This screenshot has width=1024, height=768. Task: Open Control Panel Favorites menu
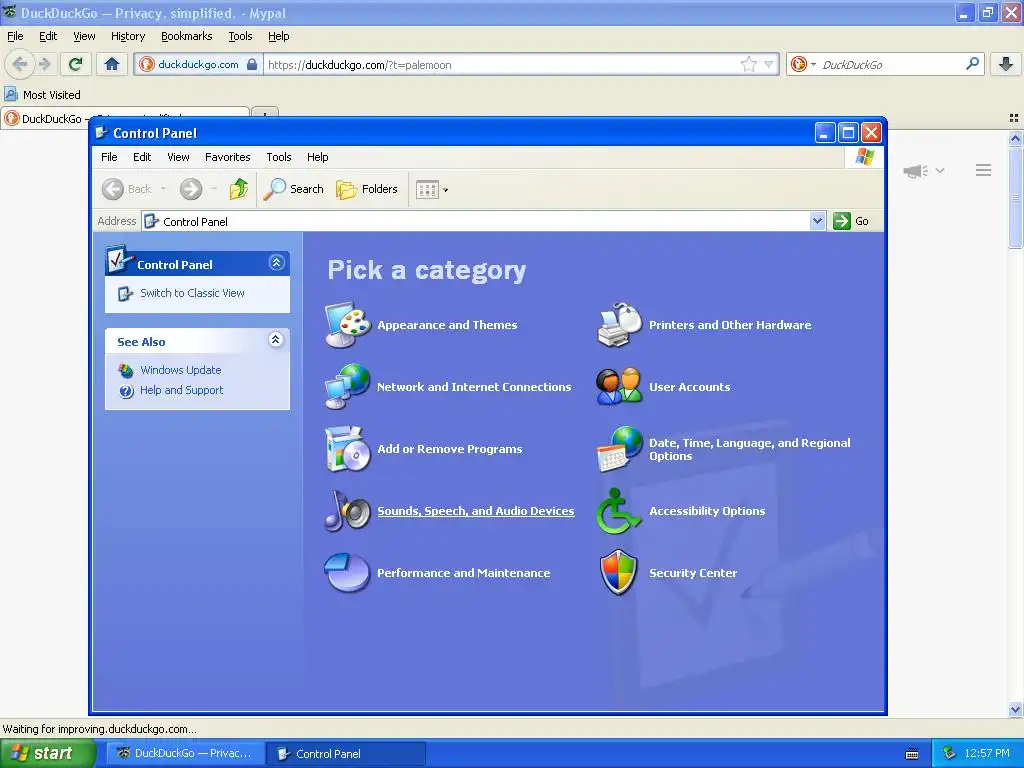[x=227, y=157]
